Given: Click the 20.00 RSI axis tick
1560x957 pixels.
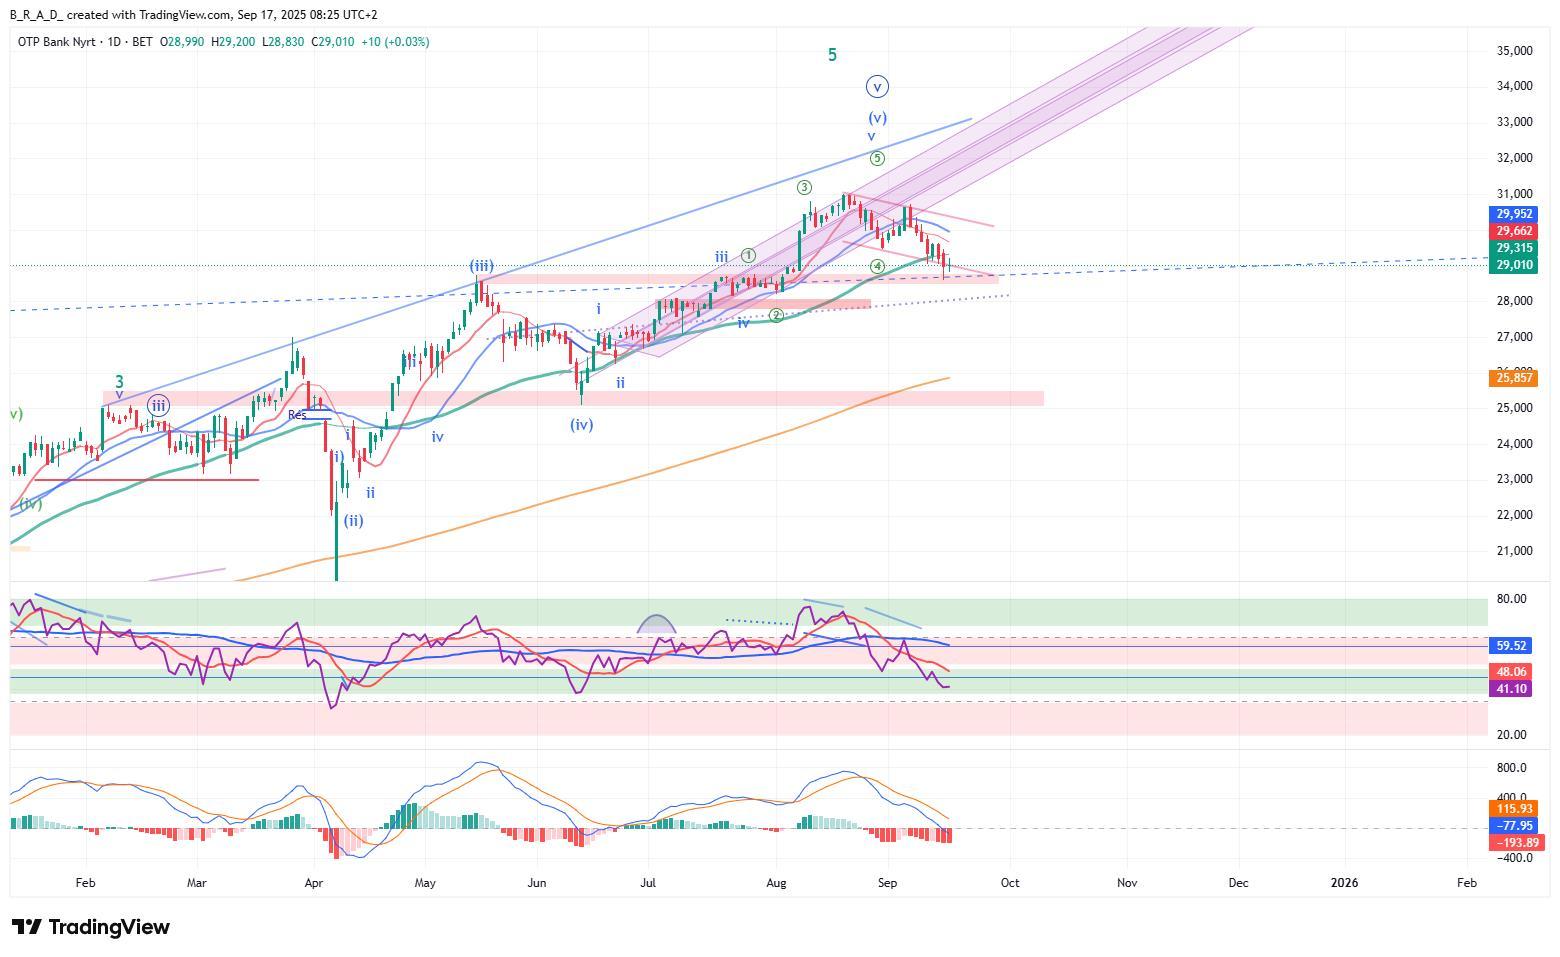Looking at the screenshot, I should (1511, 735).
